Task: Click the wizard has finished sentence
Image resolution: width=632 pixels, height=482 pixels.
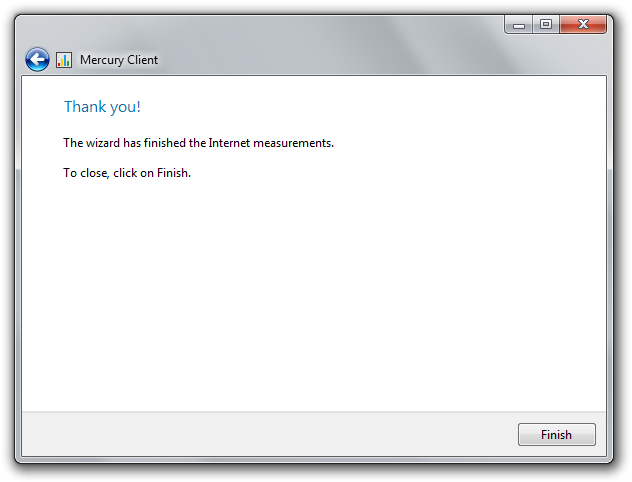Action: 198,143
